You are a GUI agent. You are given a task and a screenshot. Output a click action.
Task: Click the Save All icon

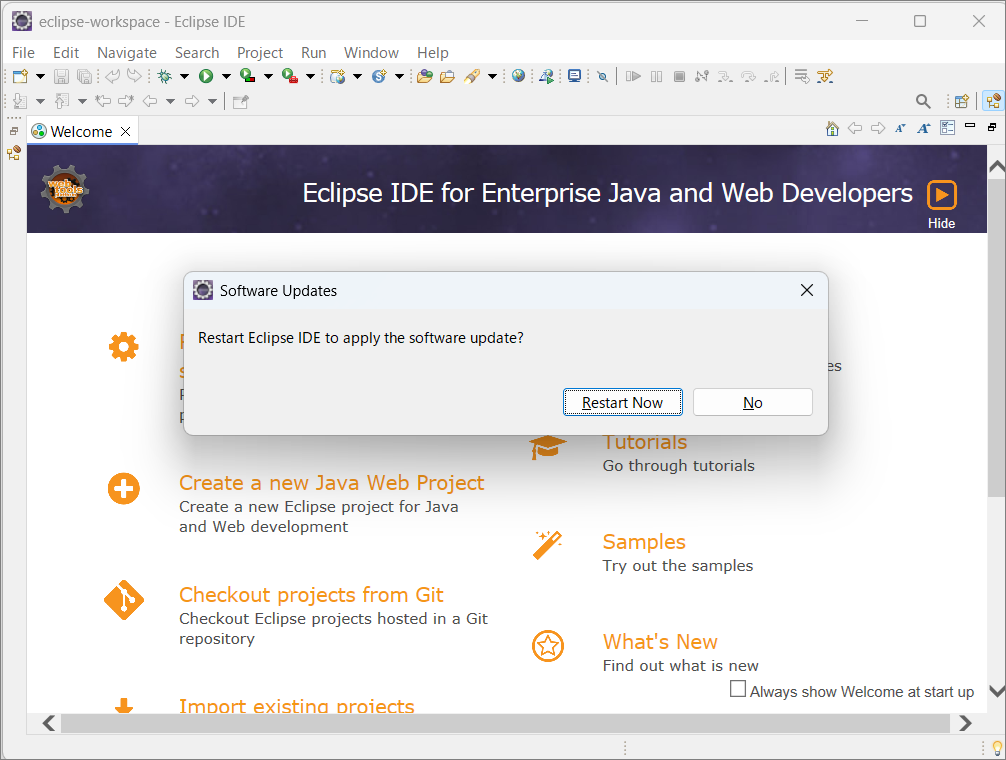[x=84, y=76]
